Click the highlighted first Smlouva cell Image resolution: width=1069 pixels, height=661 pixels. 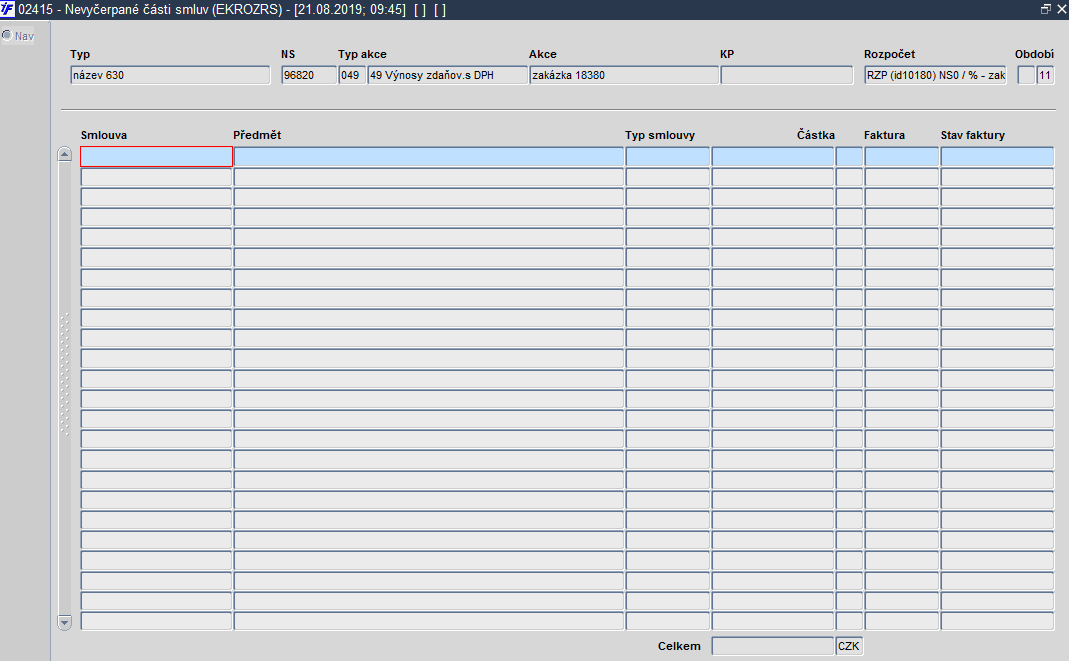(156, 157)
